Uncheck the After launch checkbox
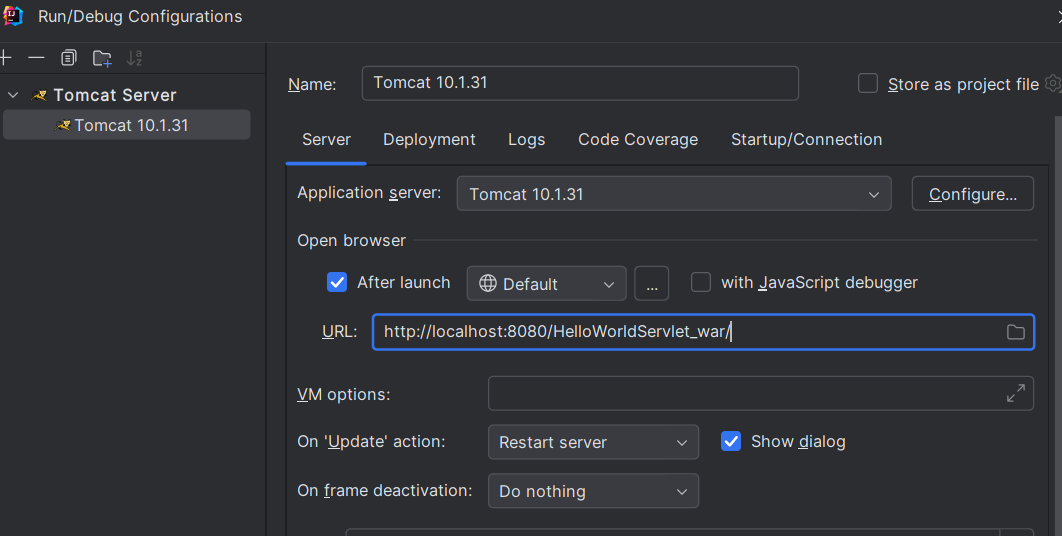1062x536 pixels. click(337, 282)
